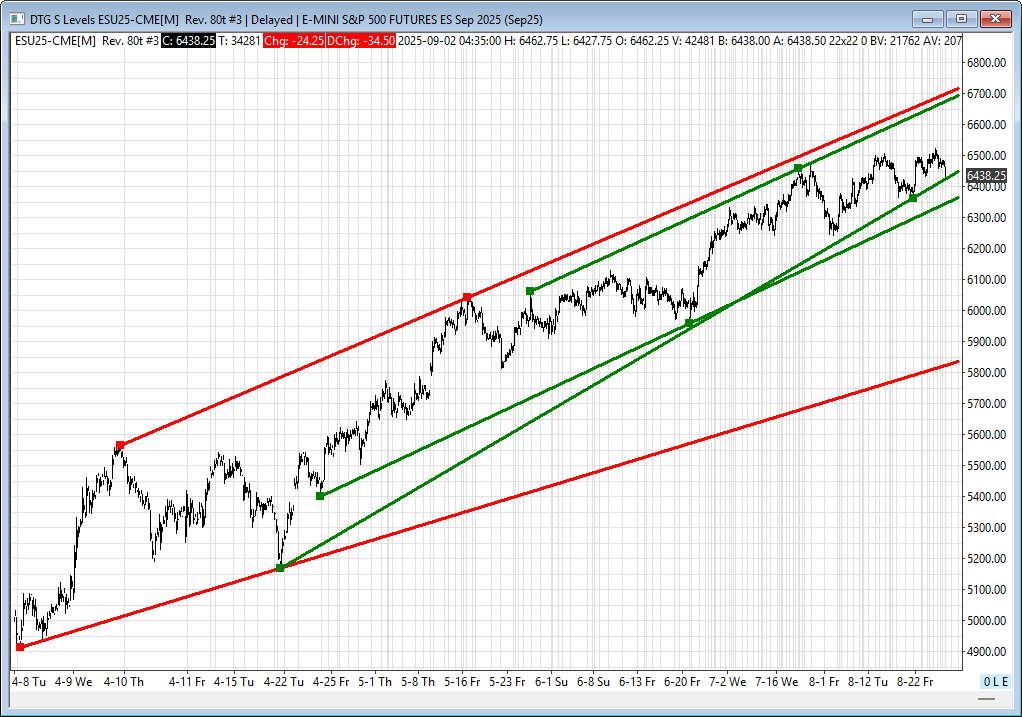Select green trendline anchor at 5170 low

(280, 568)
